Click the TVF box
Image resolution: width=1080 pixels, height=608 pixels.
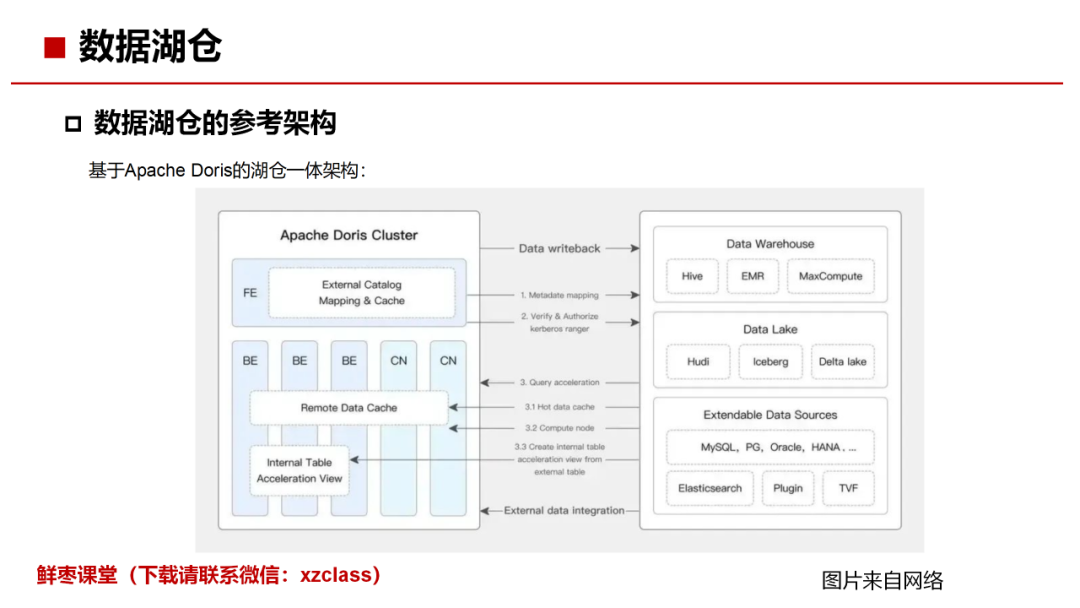pos(848,489)
